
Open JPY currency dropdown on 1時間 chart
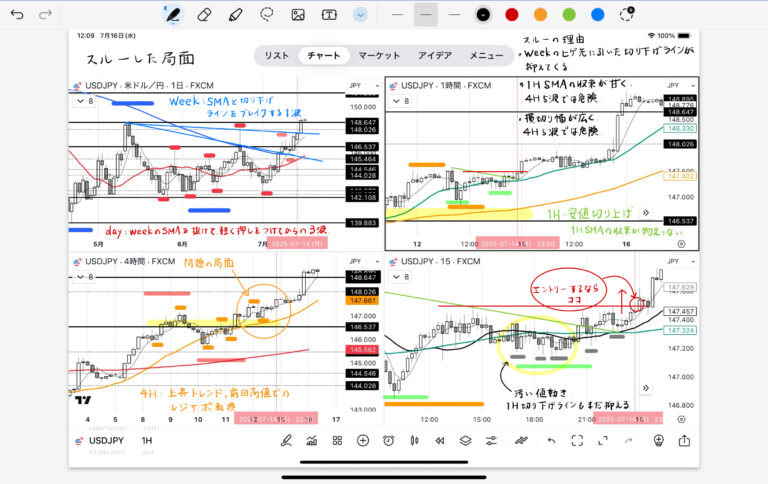coord(680,85)
